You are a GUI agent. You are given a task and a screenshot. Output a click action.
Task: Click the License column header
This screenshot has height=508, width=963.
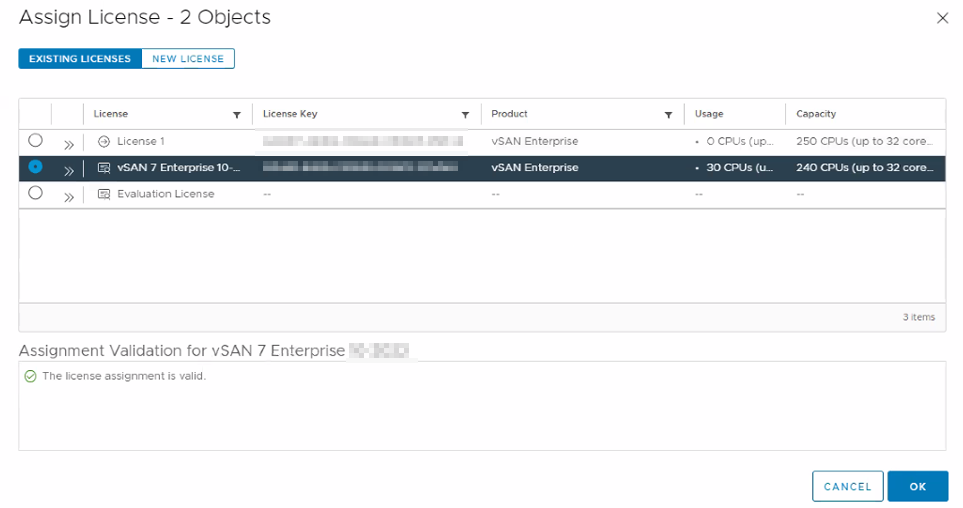point(111,114)
